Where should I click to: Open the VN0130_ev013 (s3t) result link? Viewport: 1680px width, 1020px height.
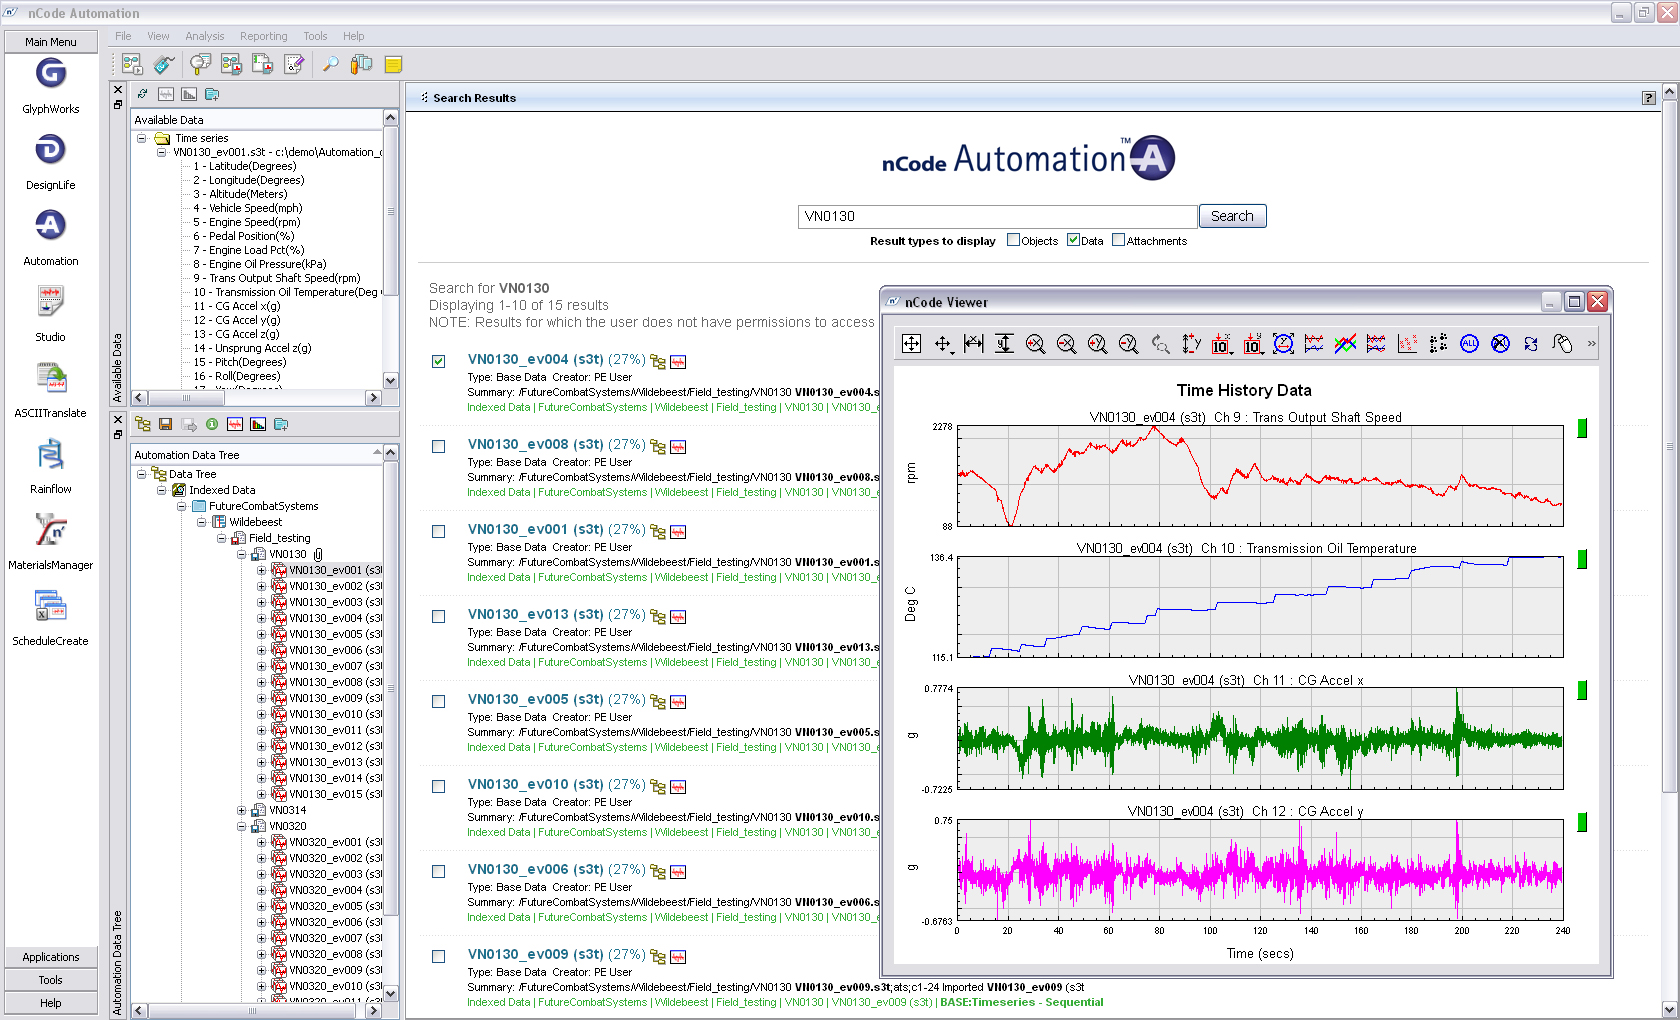[535, 615]
